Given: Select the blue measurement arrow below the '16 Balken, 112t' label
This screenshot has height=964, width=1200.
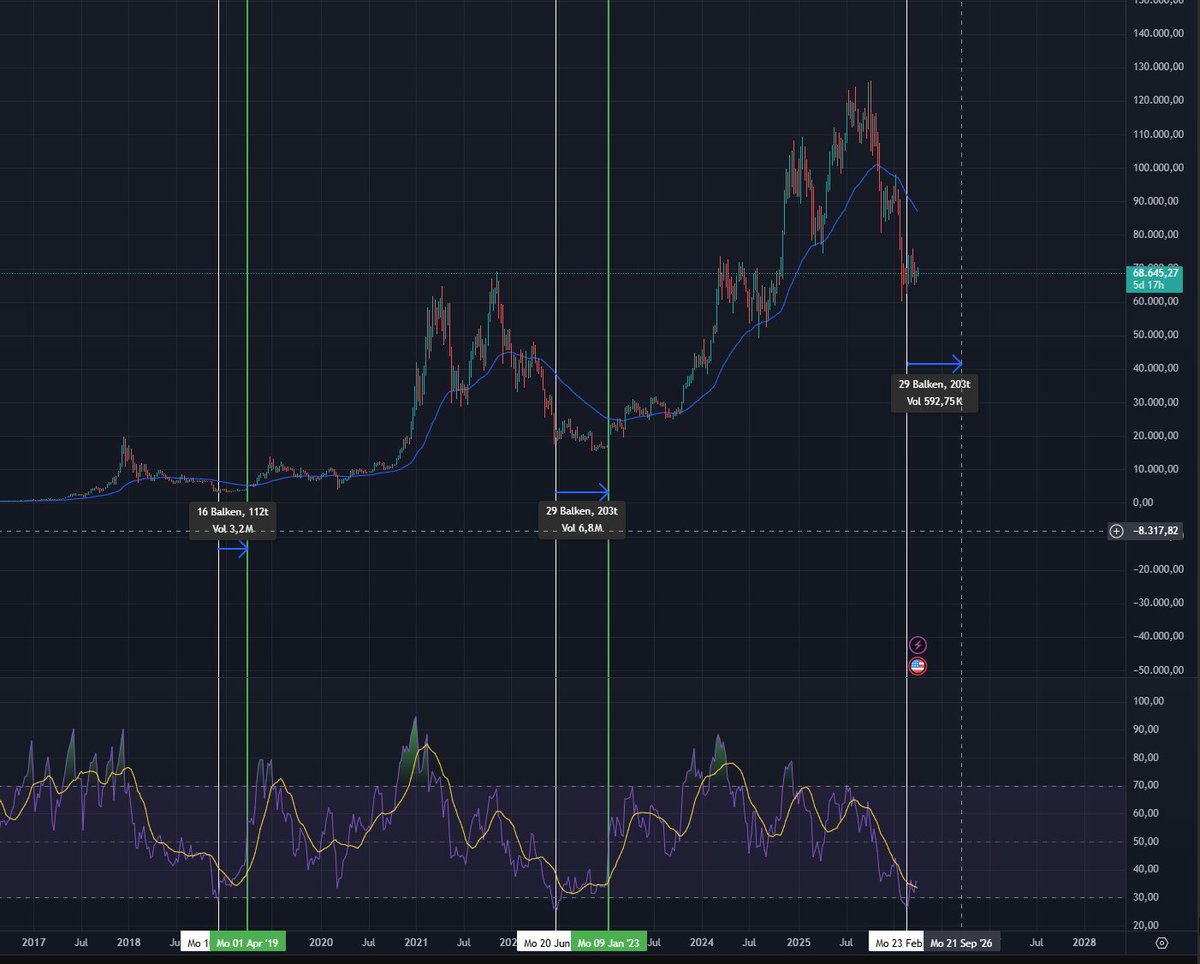Looking at the screenshot, I should [232, 548].
